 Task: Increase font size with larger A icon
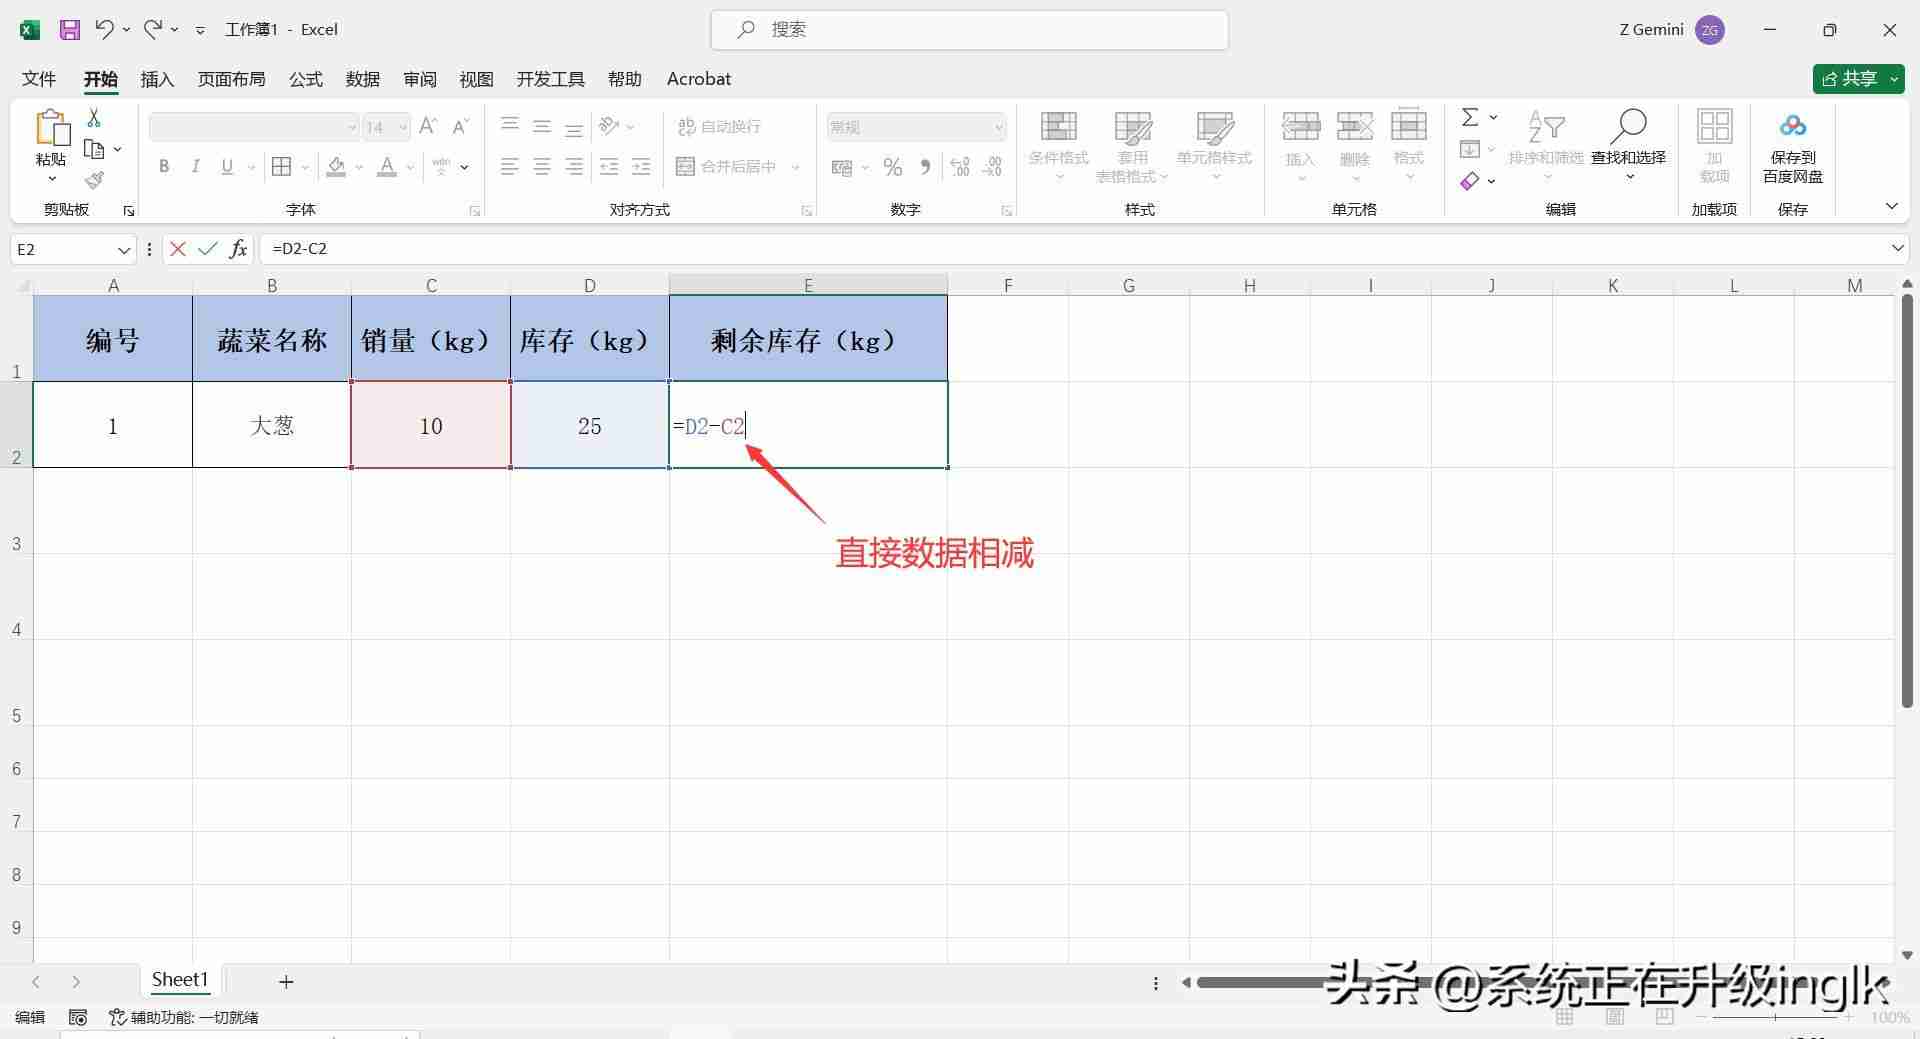pyautogui.click(x=428, y=126)
